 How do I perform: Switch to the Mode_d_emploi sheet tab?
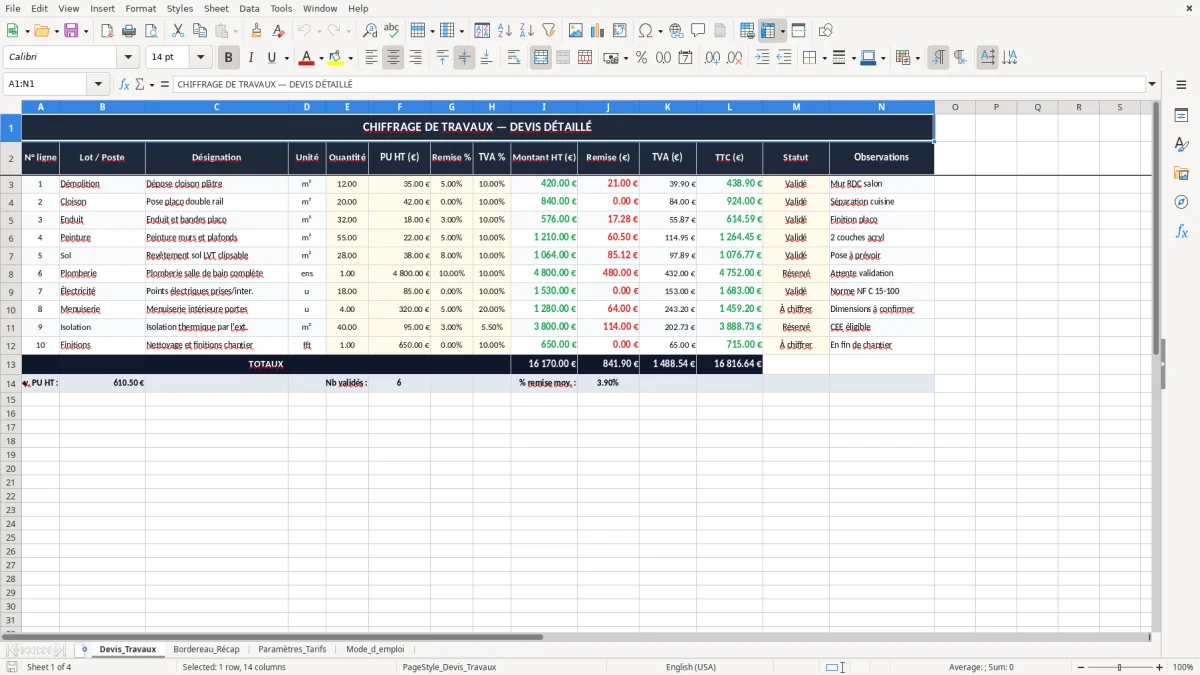click(375, 649)
